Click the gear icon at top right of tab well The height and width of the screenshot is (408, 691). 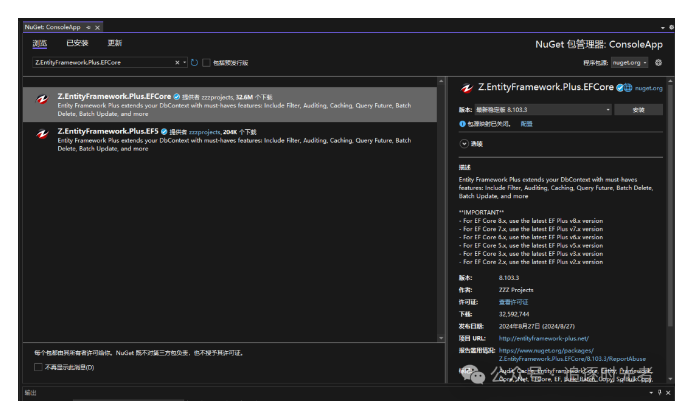click(671, 27)
